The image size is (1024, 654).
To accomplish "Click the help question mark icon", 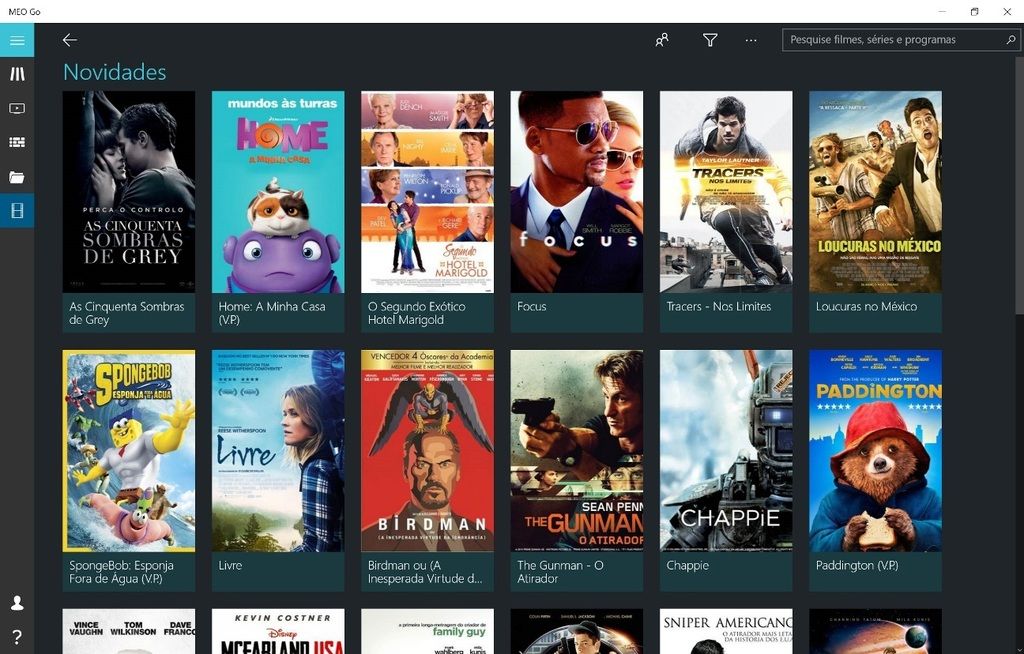I will 17,637.
